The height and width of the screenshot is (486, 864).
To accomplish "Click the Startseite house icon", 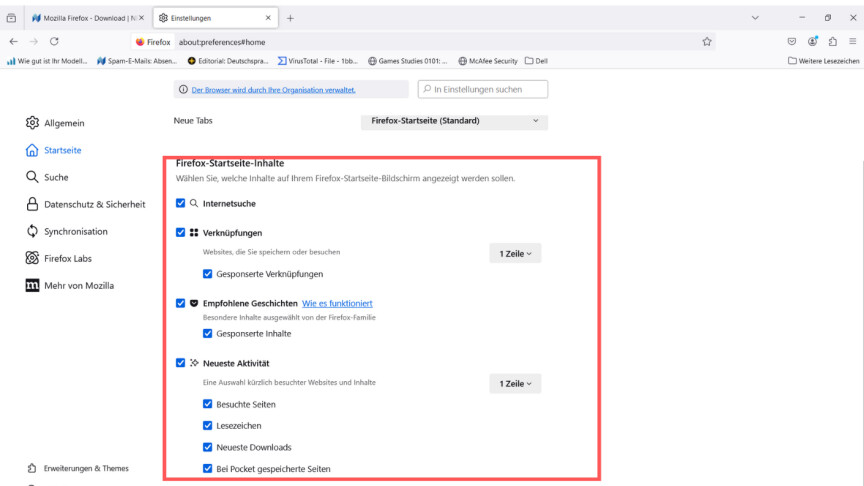I will click(32, 150).
